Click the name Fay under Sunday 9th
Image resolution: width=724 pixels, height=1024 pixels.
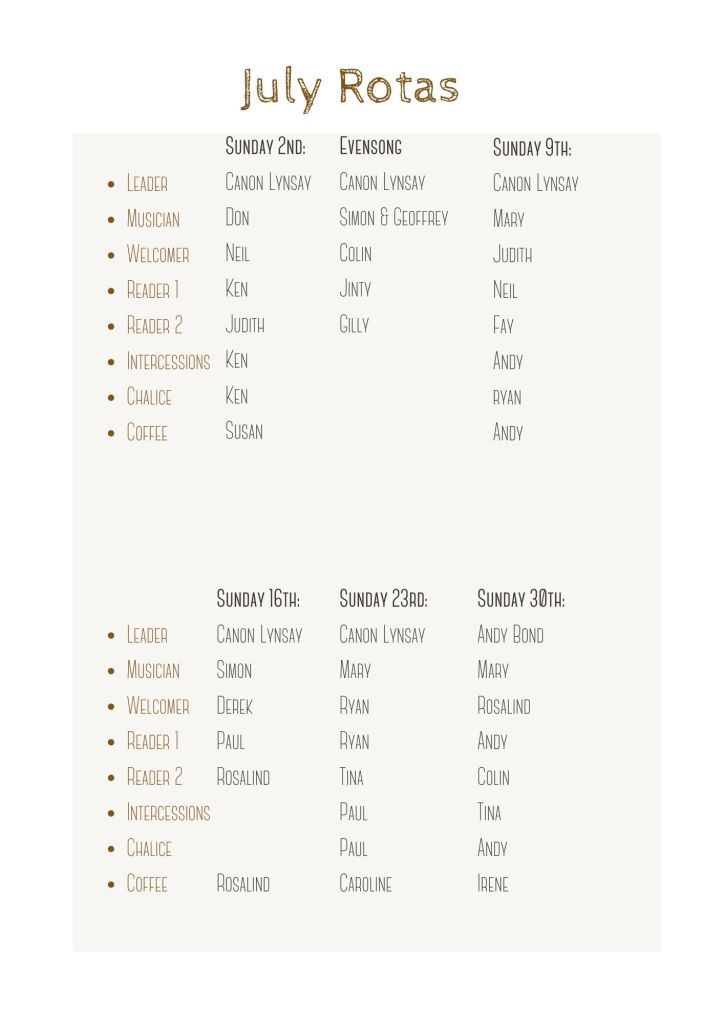point(503,326)
